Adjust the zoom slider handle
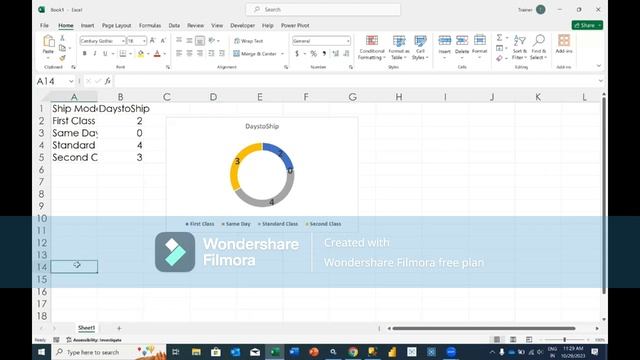The height and width of the screenshot is (360, 640). [x=564, y=340]
